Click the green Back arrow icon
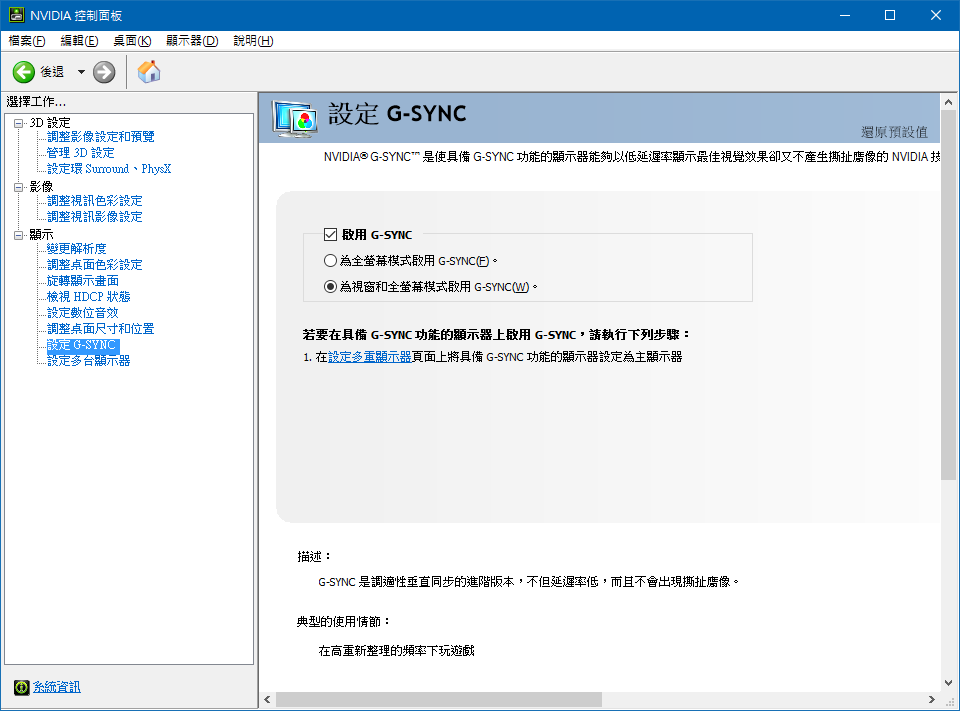This screenshot has height=711, width=960. 24,72
